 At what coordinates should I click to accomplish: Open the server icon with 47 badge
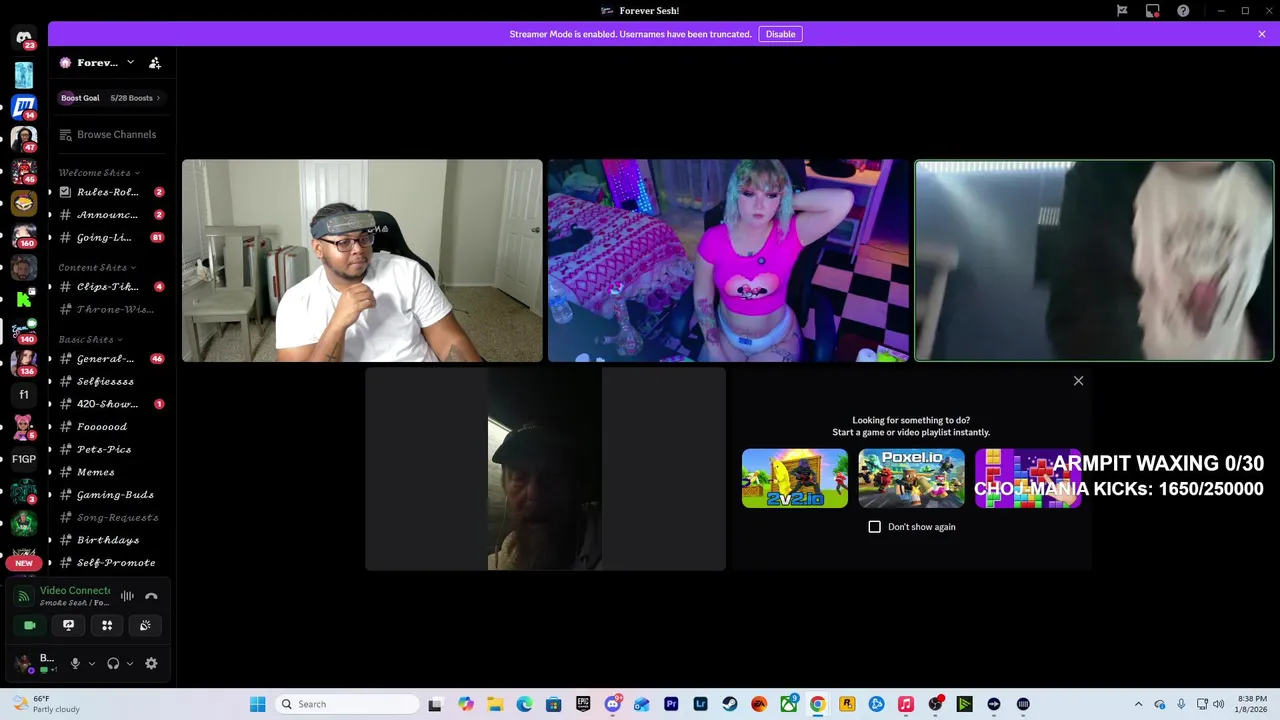(24, 138)
